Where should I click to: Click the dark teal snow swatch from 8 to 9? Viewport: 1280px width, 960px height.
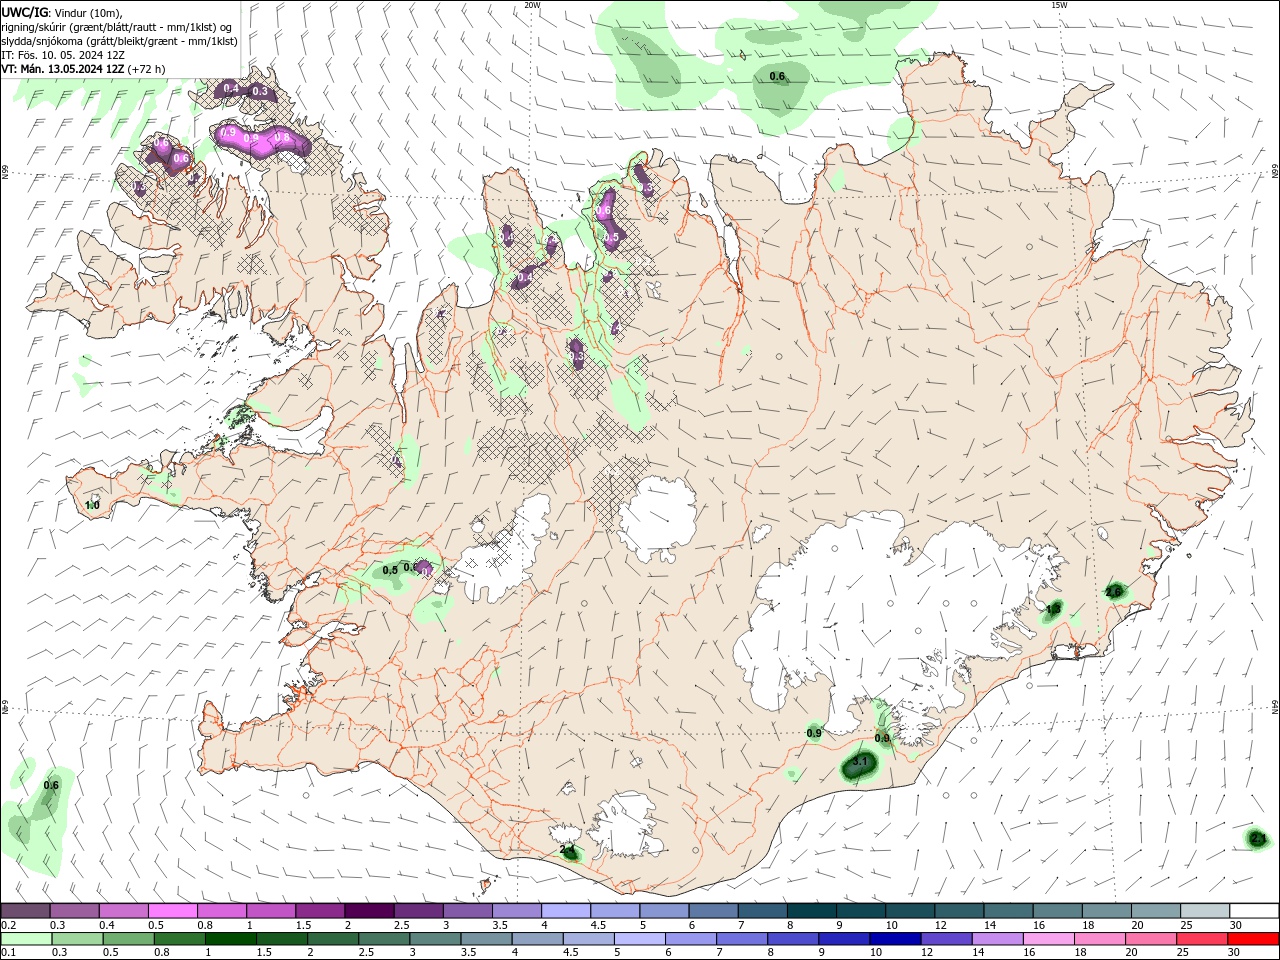point(811,910)
